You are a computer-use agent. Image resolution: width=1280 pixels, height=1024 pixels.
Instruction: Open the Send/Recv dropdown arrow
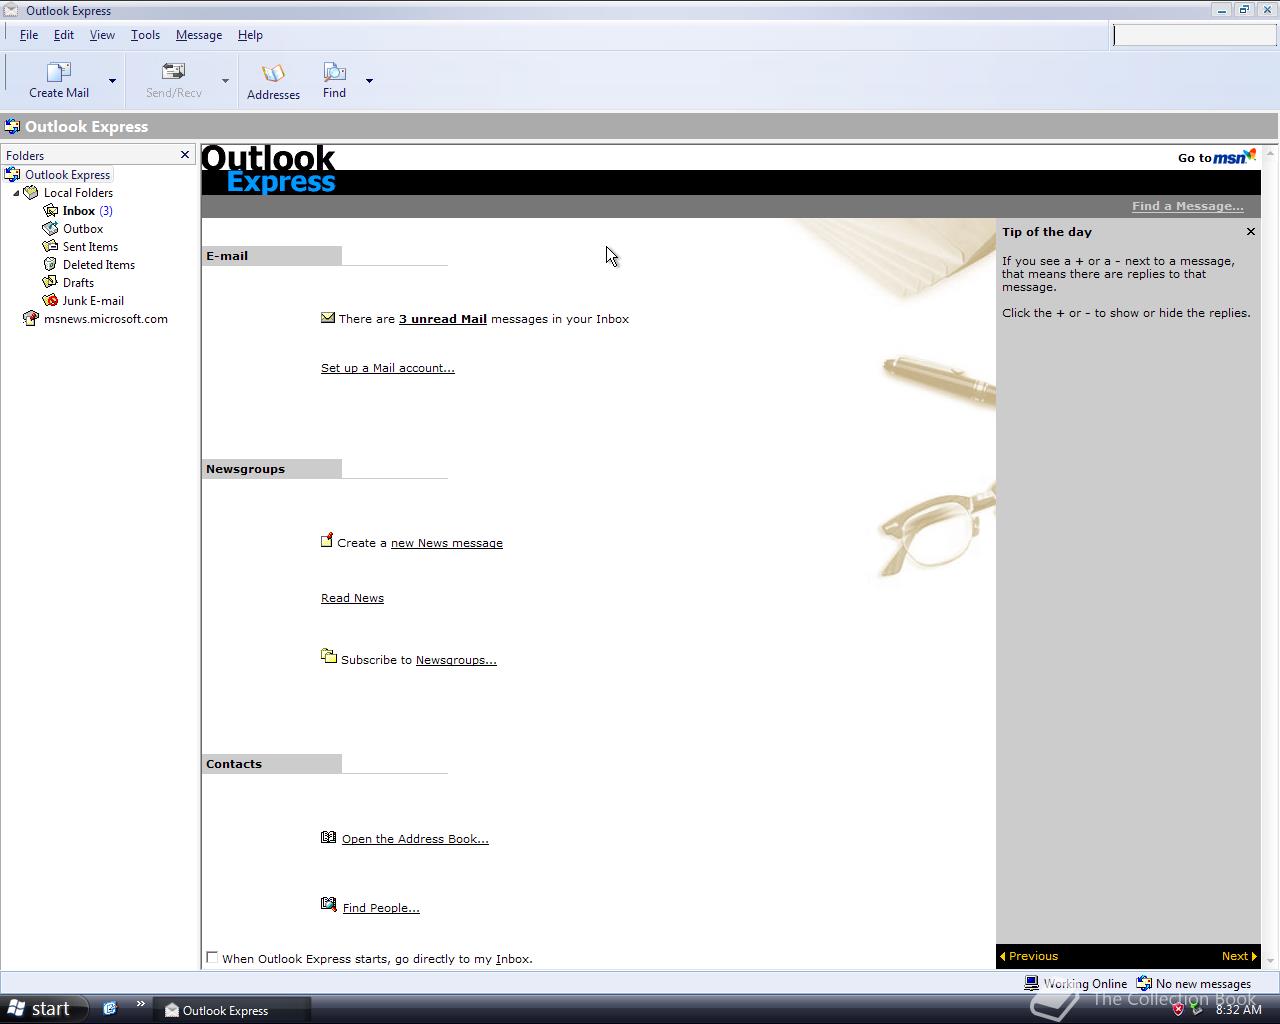click(225, 81)
